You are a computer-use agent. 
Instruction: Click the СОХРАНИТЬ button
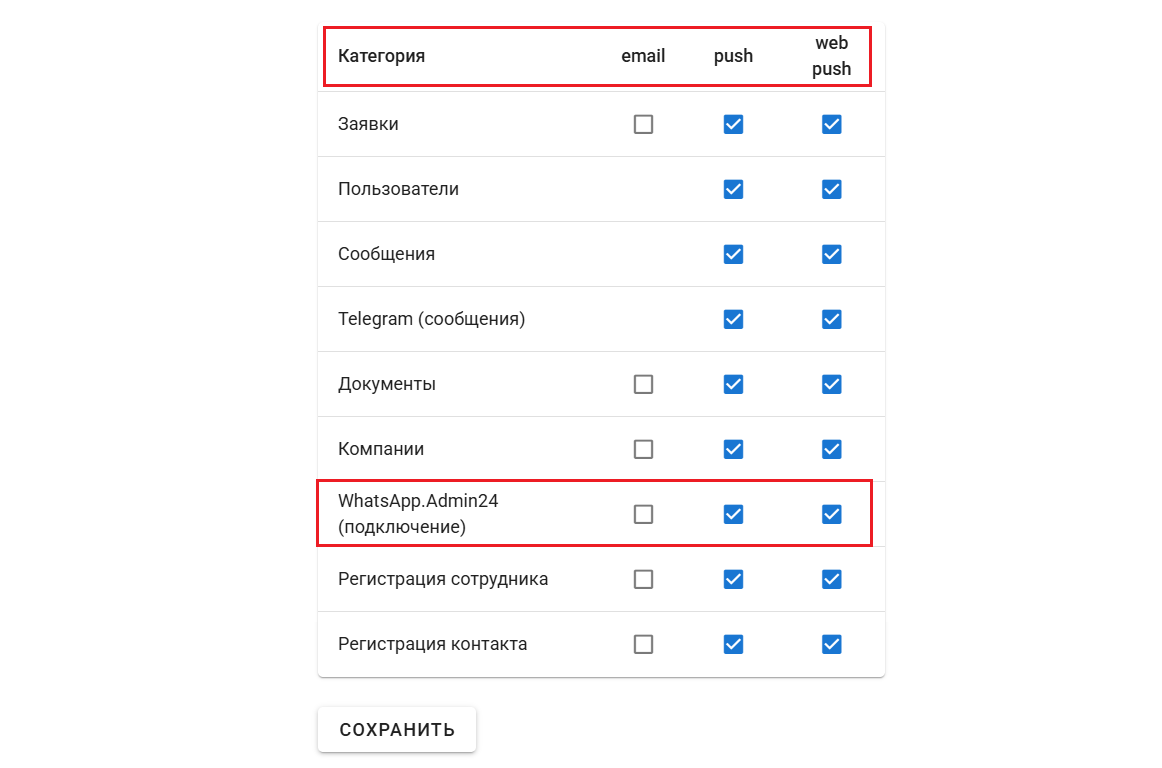[x=397, y=729]
